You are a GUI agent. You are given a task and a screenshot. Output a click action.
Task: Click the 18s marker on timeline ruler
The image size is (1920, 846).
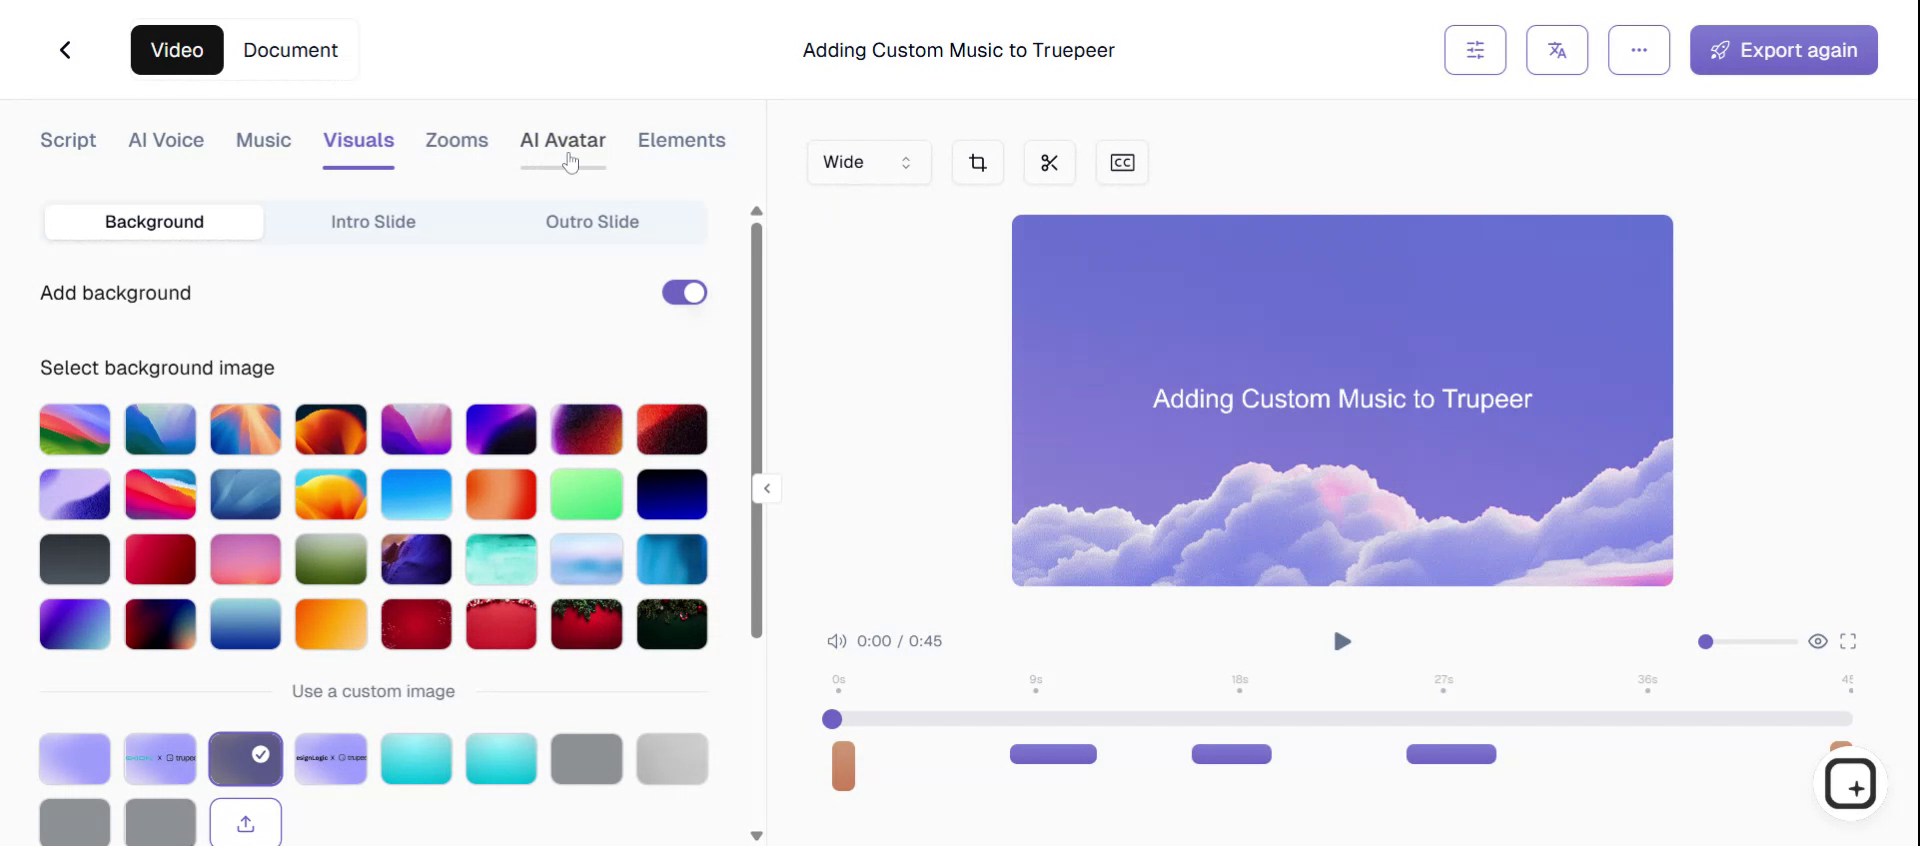click(1240, 684)
